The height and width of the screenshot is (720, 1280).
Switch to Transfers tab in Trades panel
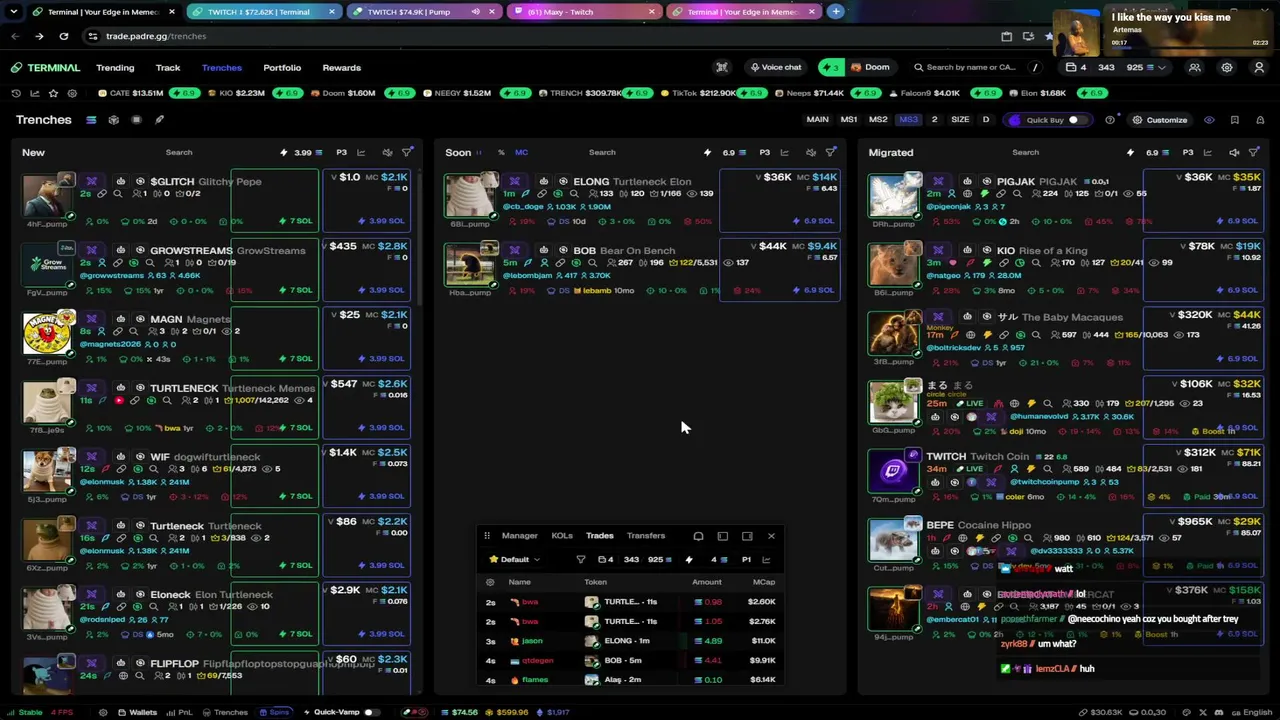coord(645,536)
